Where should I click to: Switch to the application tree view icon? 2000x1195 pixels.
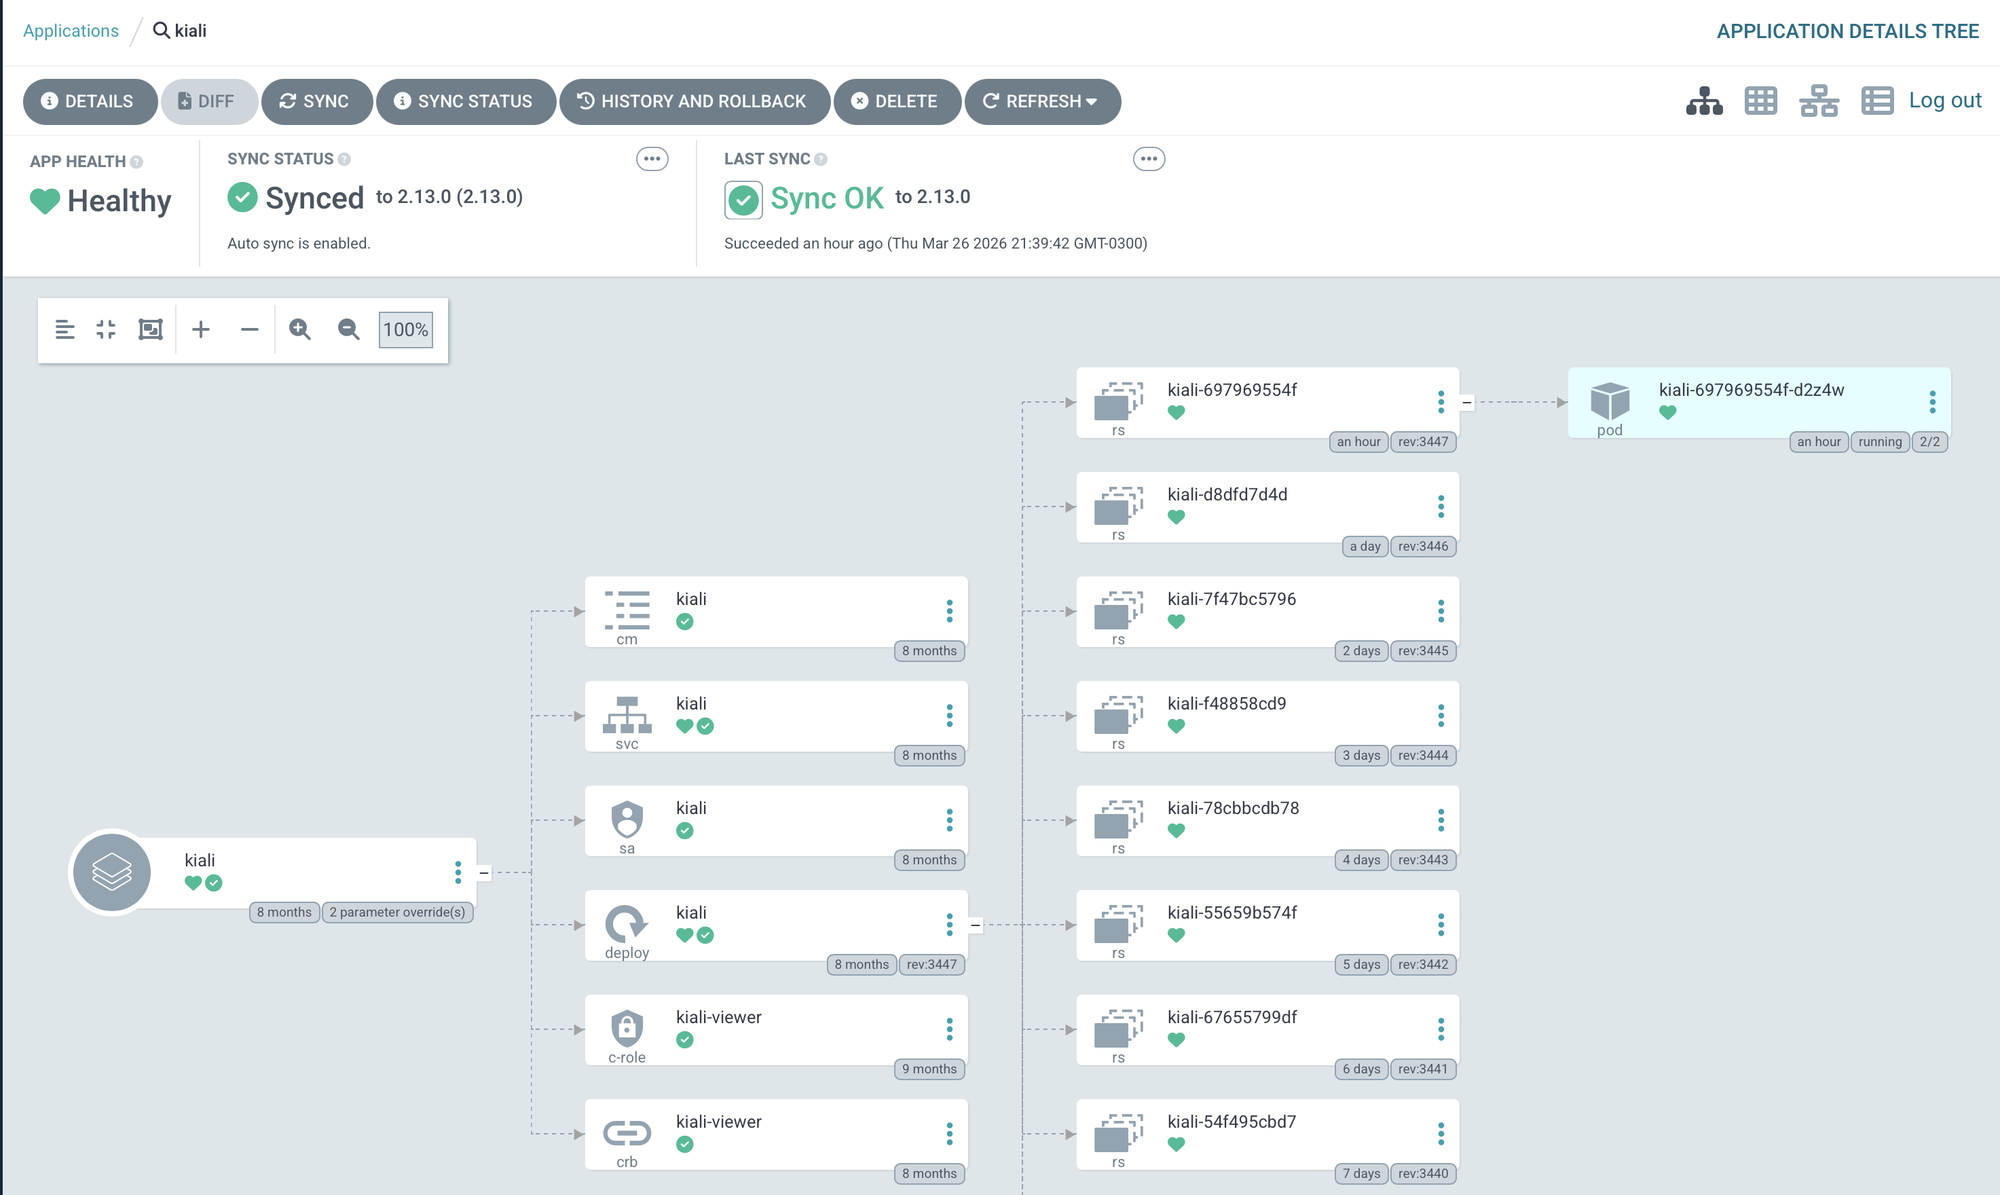[1704, 101]
